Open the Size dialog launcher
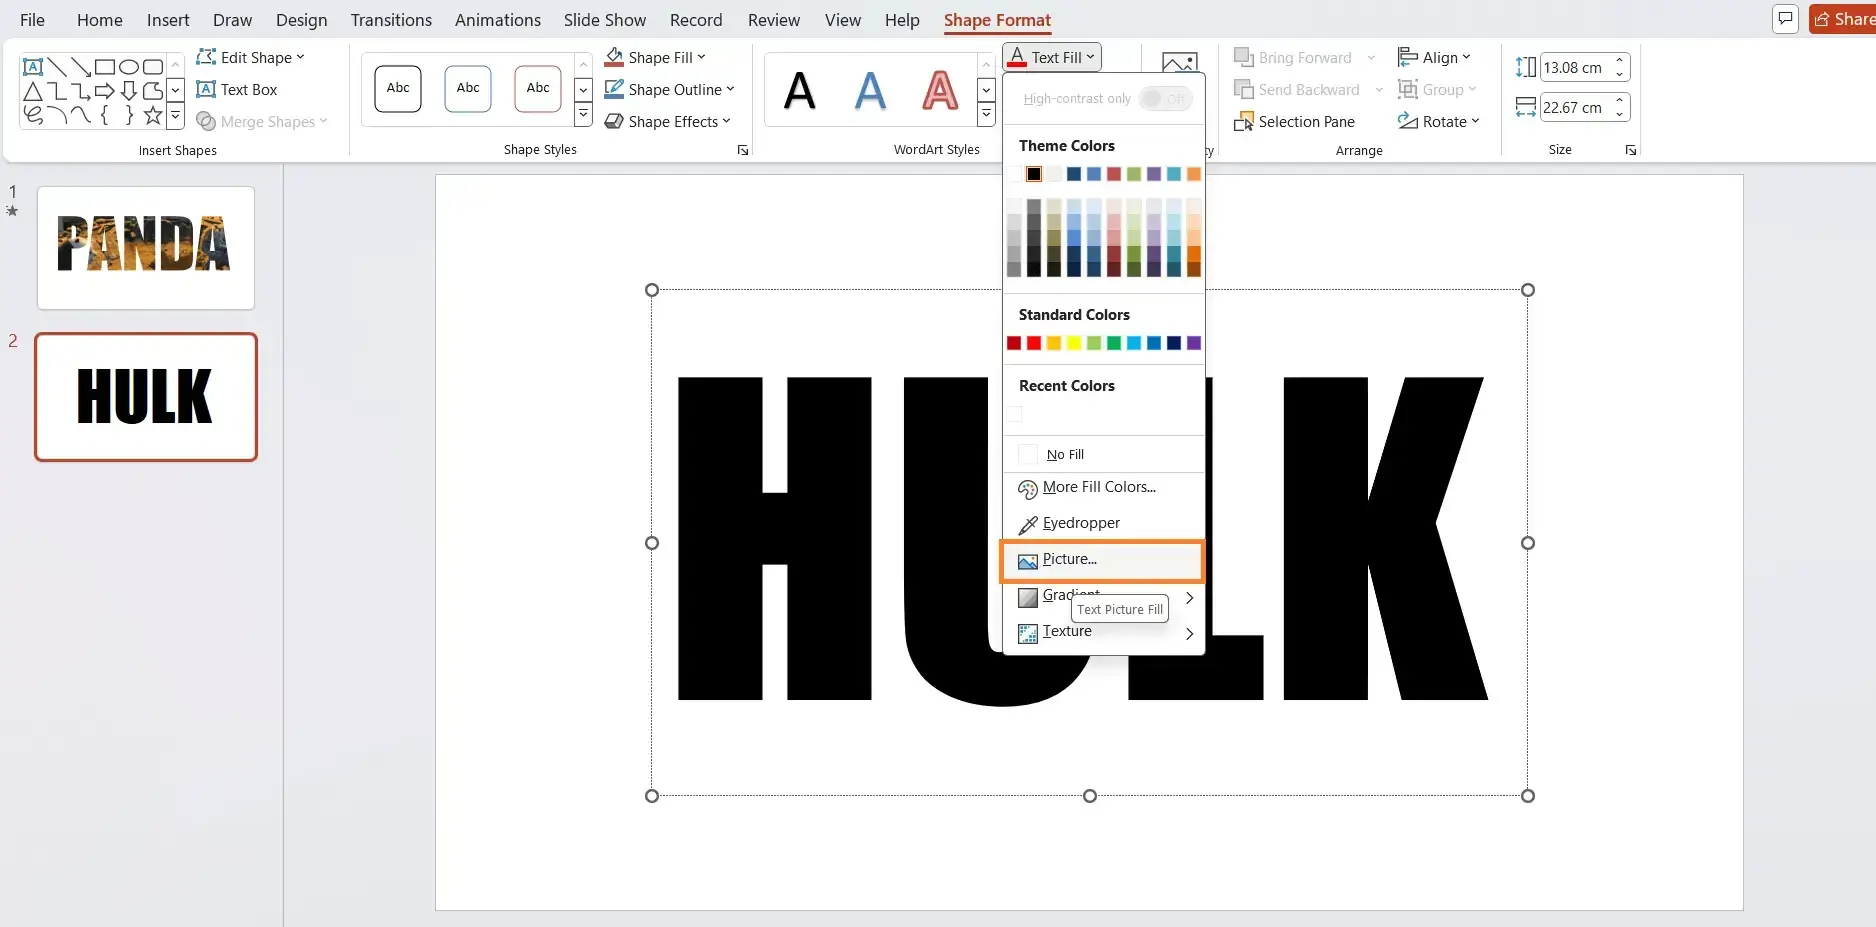Screen dimensions: 1876x927 (1631, 150)
